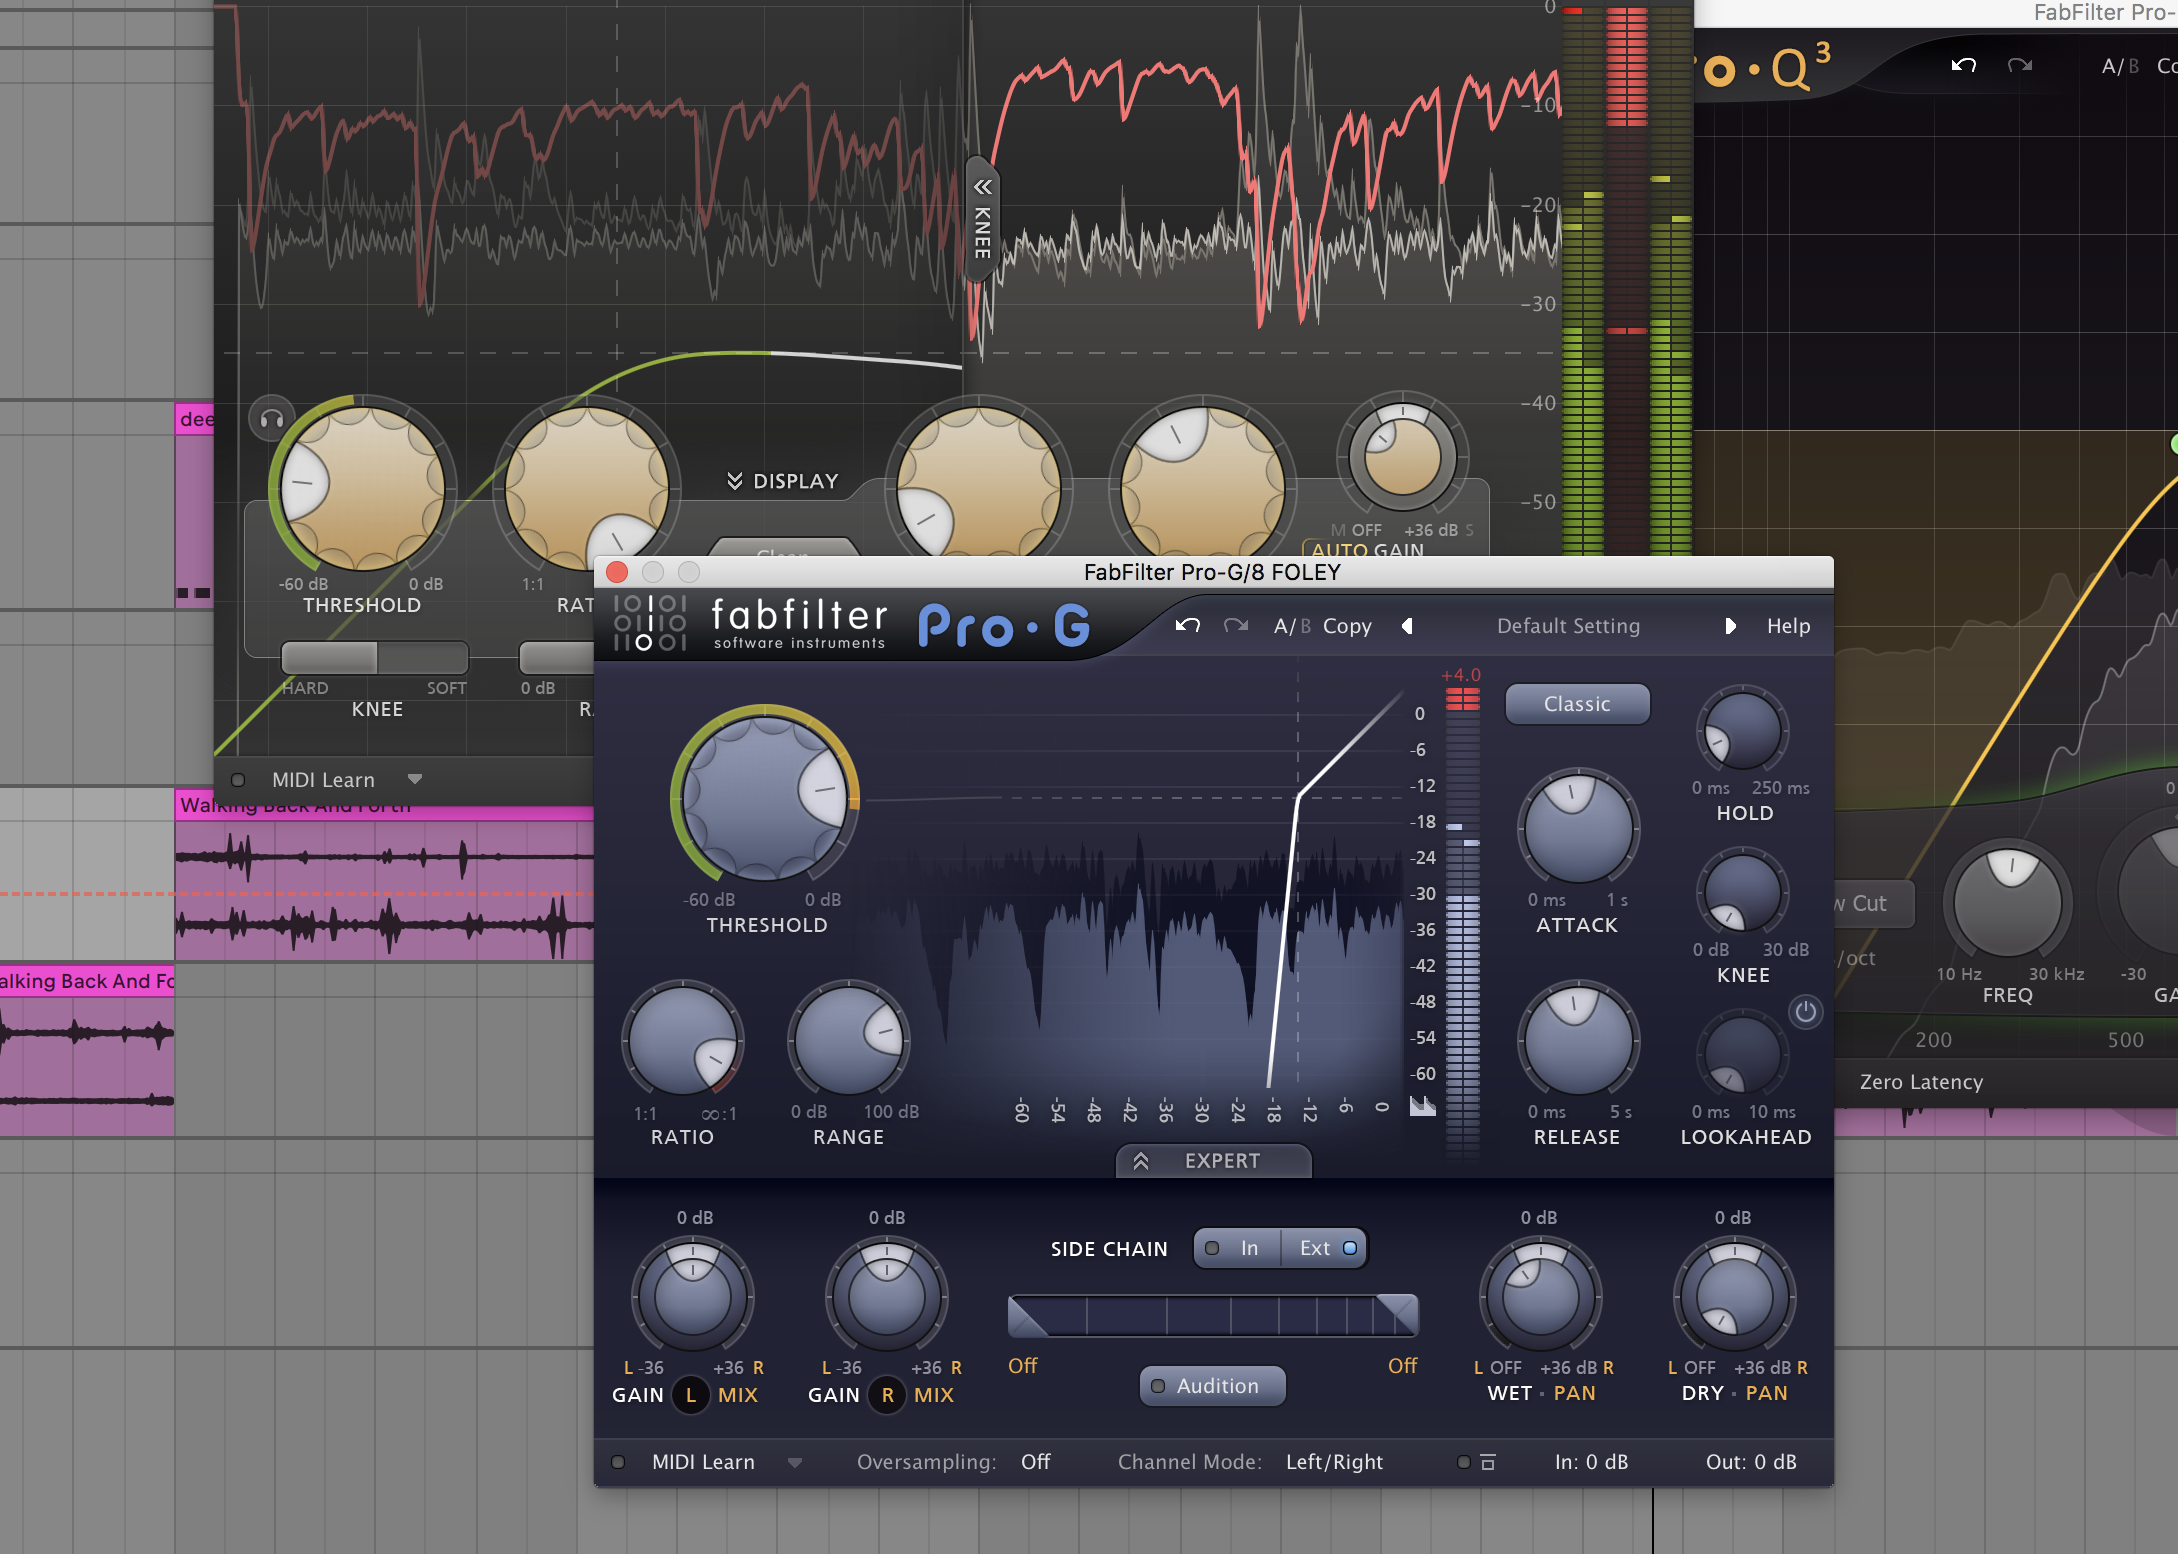Toggle the Lookahead power button

pyautogui.click(x=1805, y=1012)
